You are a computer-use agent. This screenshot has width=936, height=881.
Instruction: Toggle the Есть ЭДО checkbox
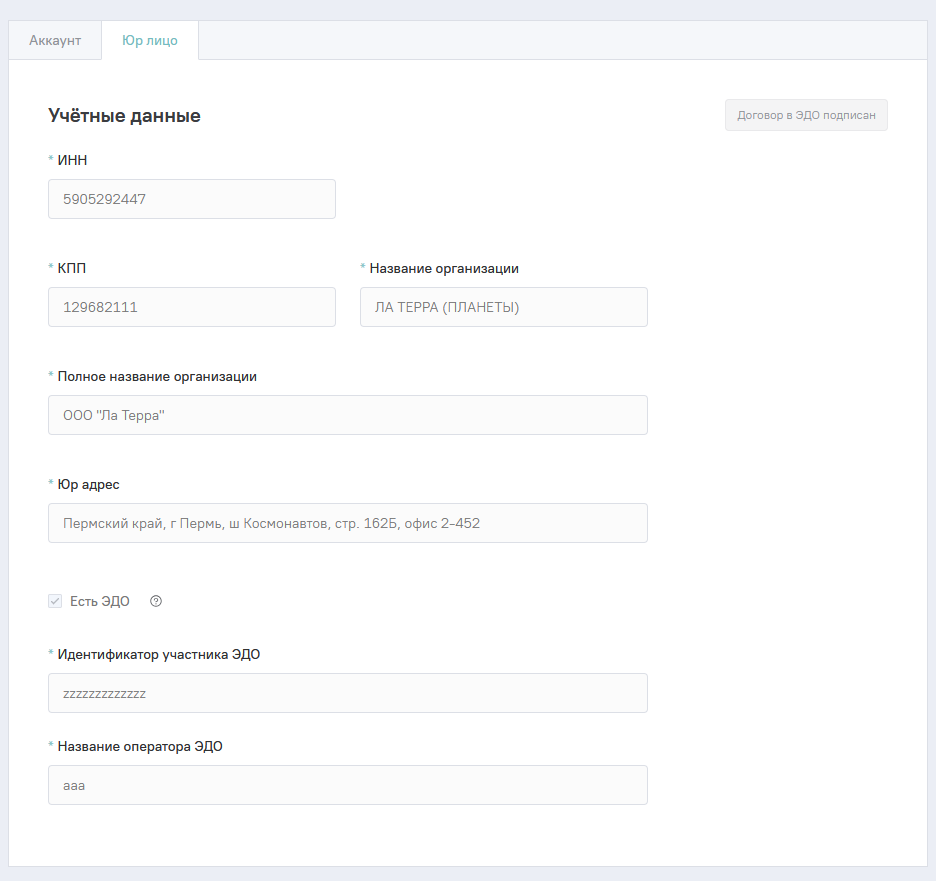tap(55, 601)
